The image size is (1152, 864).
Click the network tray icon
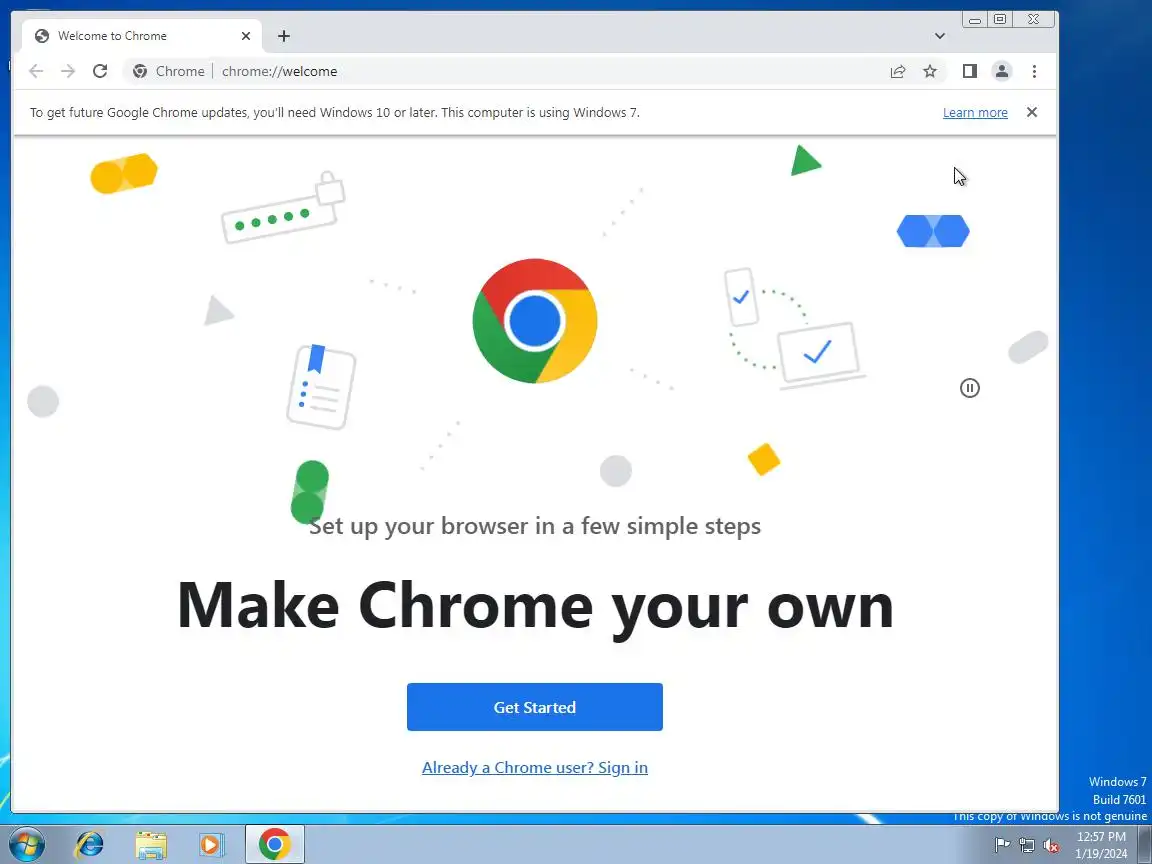click(1026, 846)
